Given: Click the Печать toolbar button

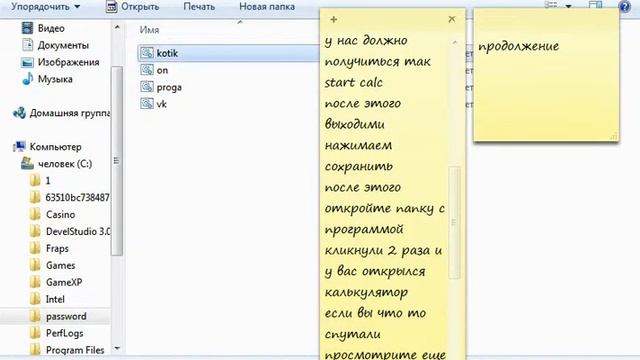Looking at the screenshot, I should coord(199,7).
